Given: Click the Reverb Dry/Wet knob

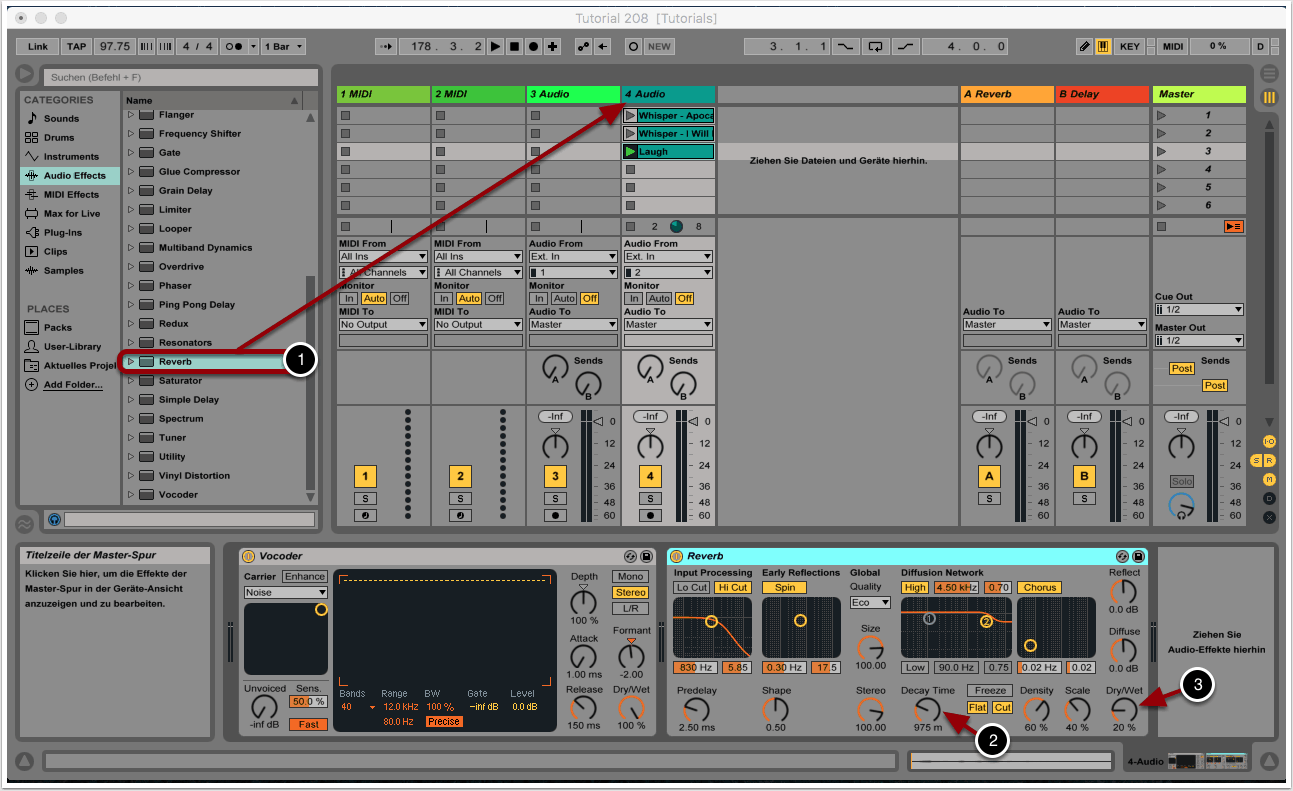Looking at the screenshot, I should click(1124, 710).
